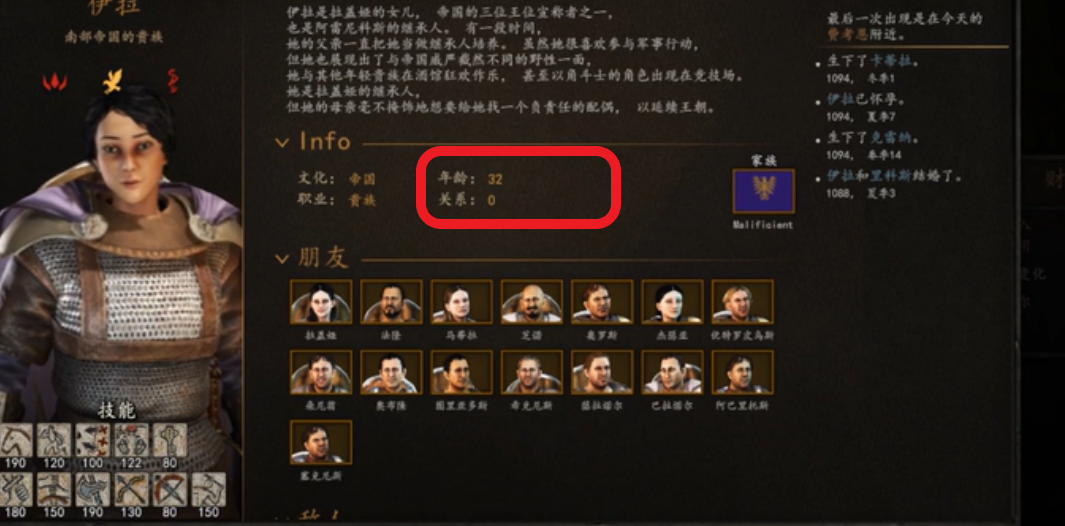The image size is (1065, 526).
Task: Click the horse head Riding skill icon
Action: pyautogui.click(x=16, y=440)
